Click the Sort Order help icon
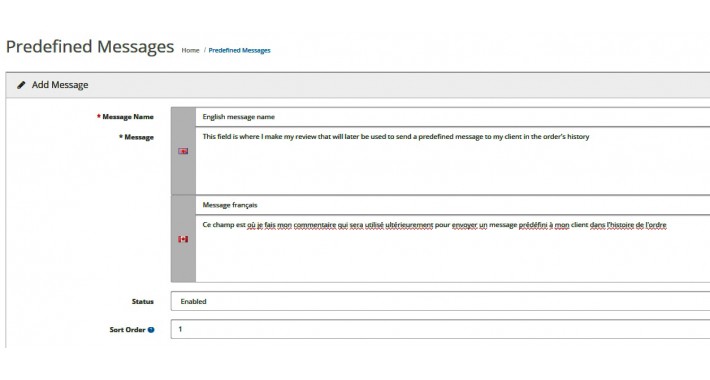 [151, 330]
